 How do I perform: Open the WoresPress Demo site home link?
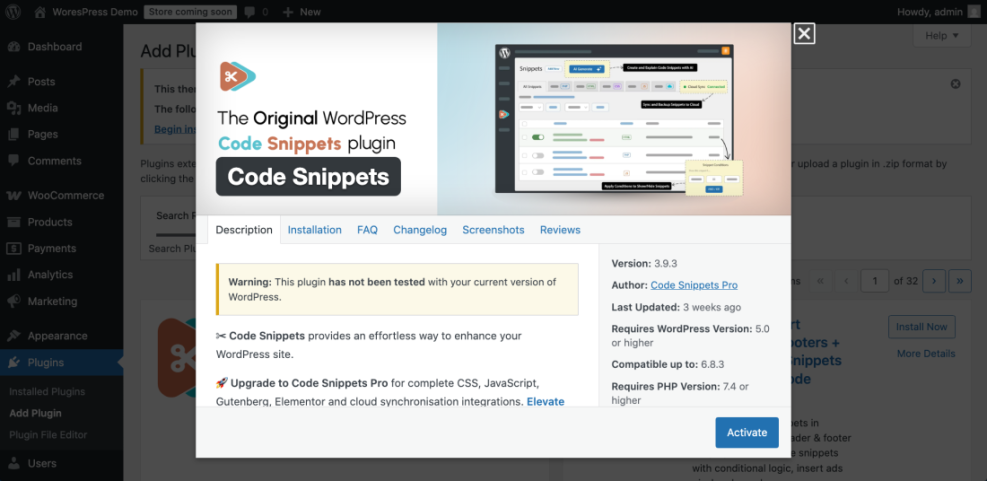86,11
